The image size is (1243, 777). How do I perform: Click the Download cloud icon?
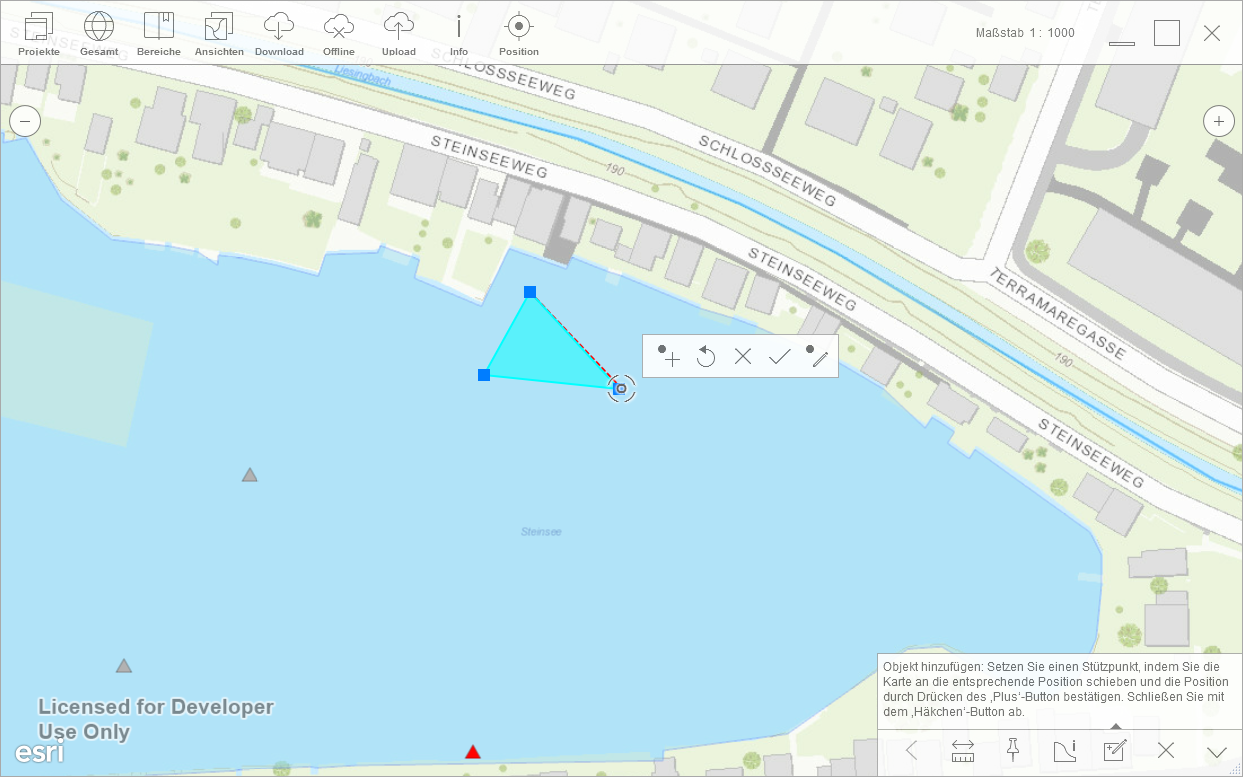[x=279, y=34]
